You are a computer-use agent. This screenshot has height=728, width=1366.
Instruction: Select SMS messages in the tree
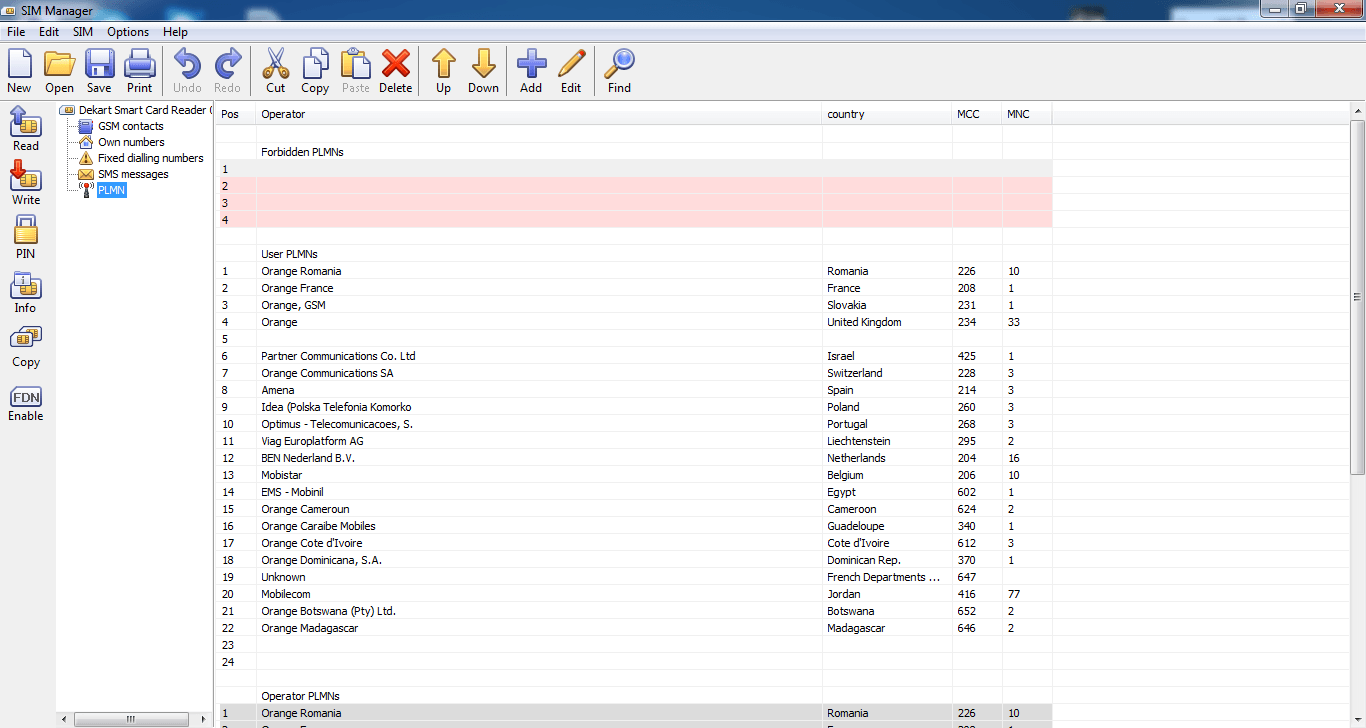130,173
